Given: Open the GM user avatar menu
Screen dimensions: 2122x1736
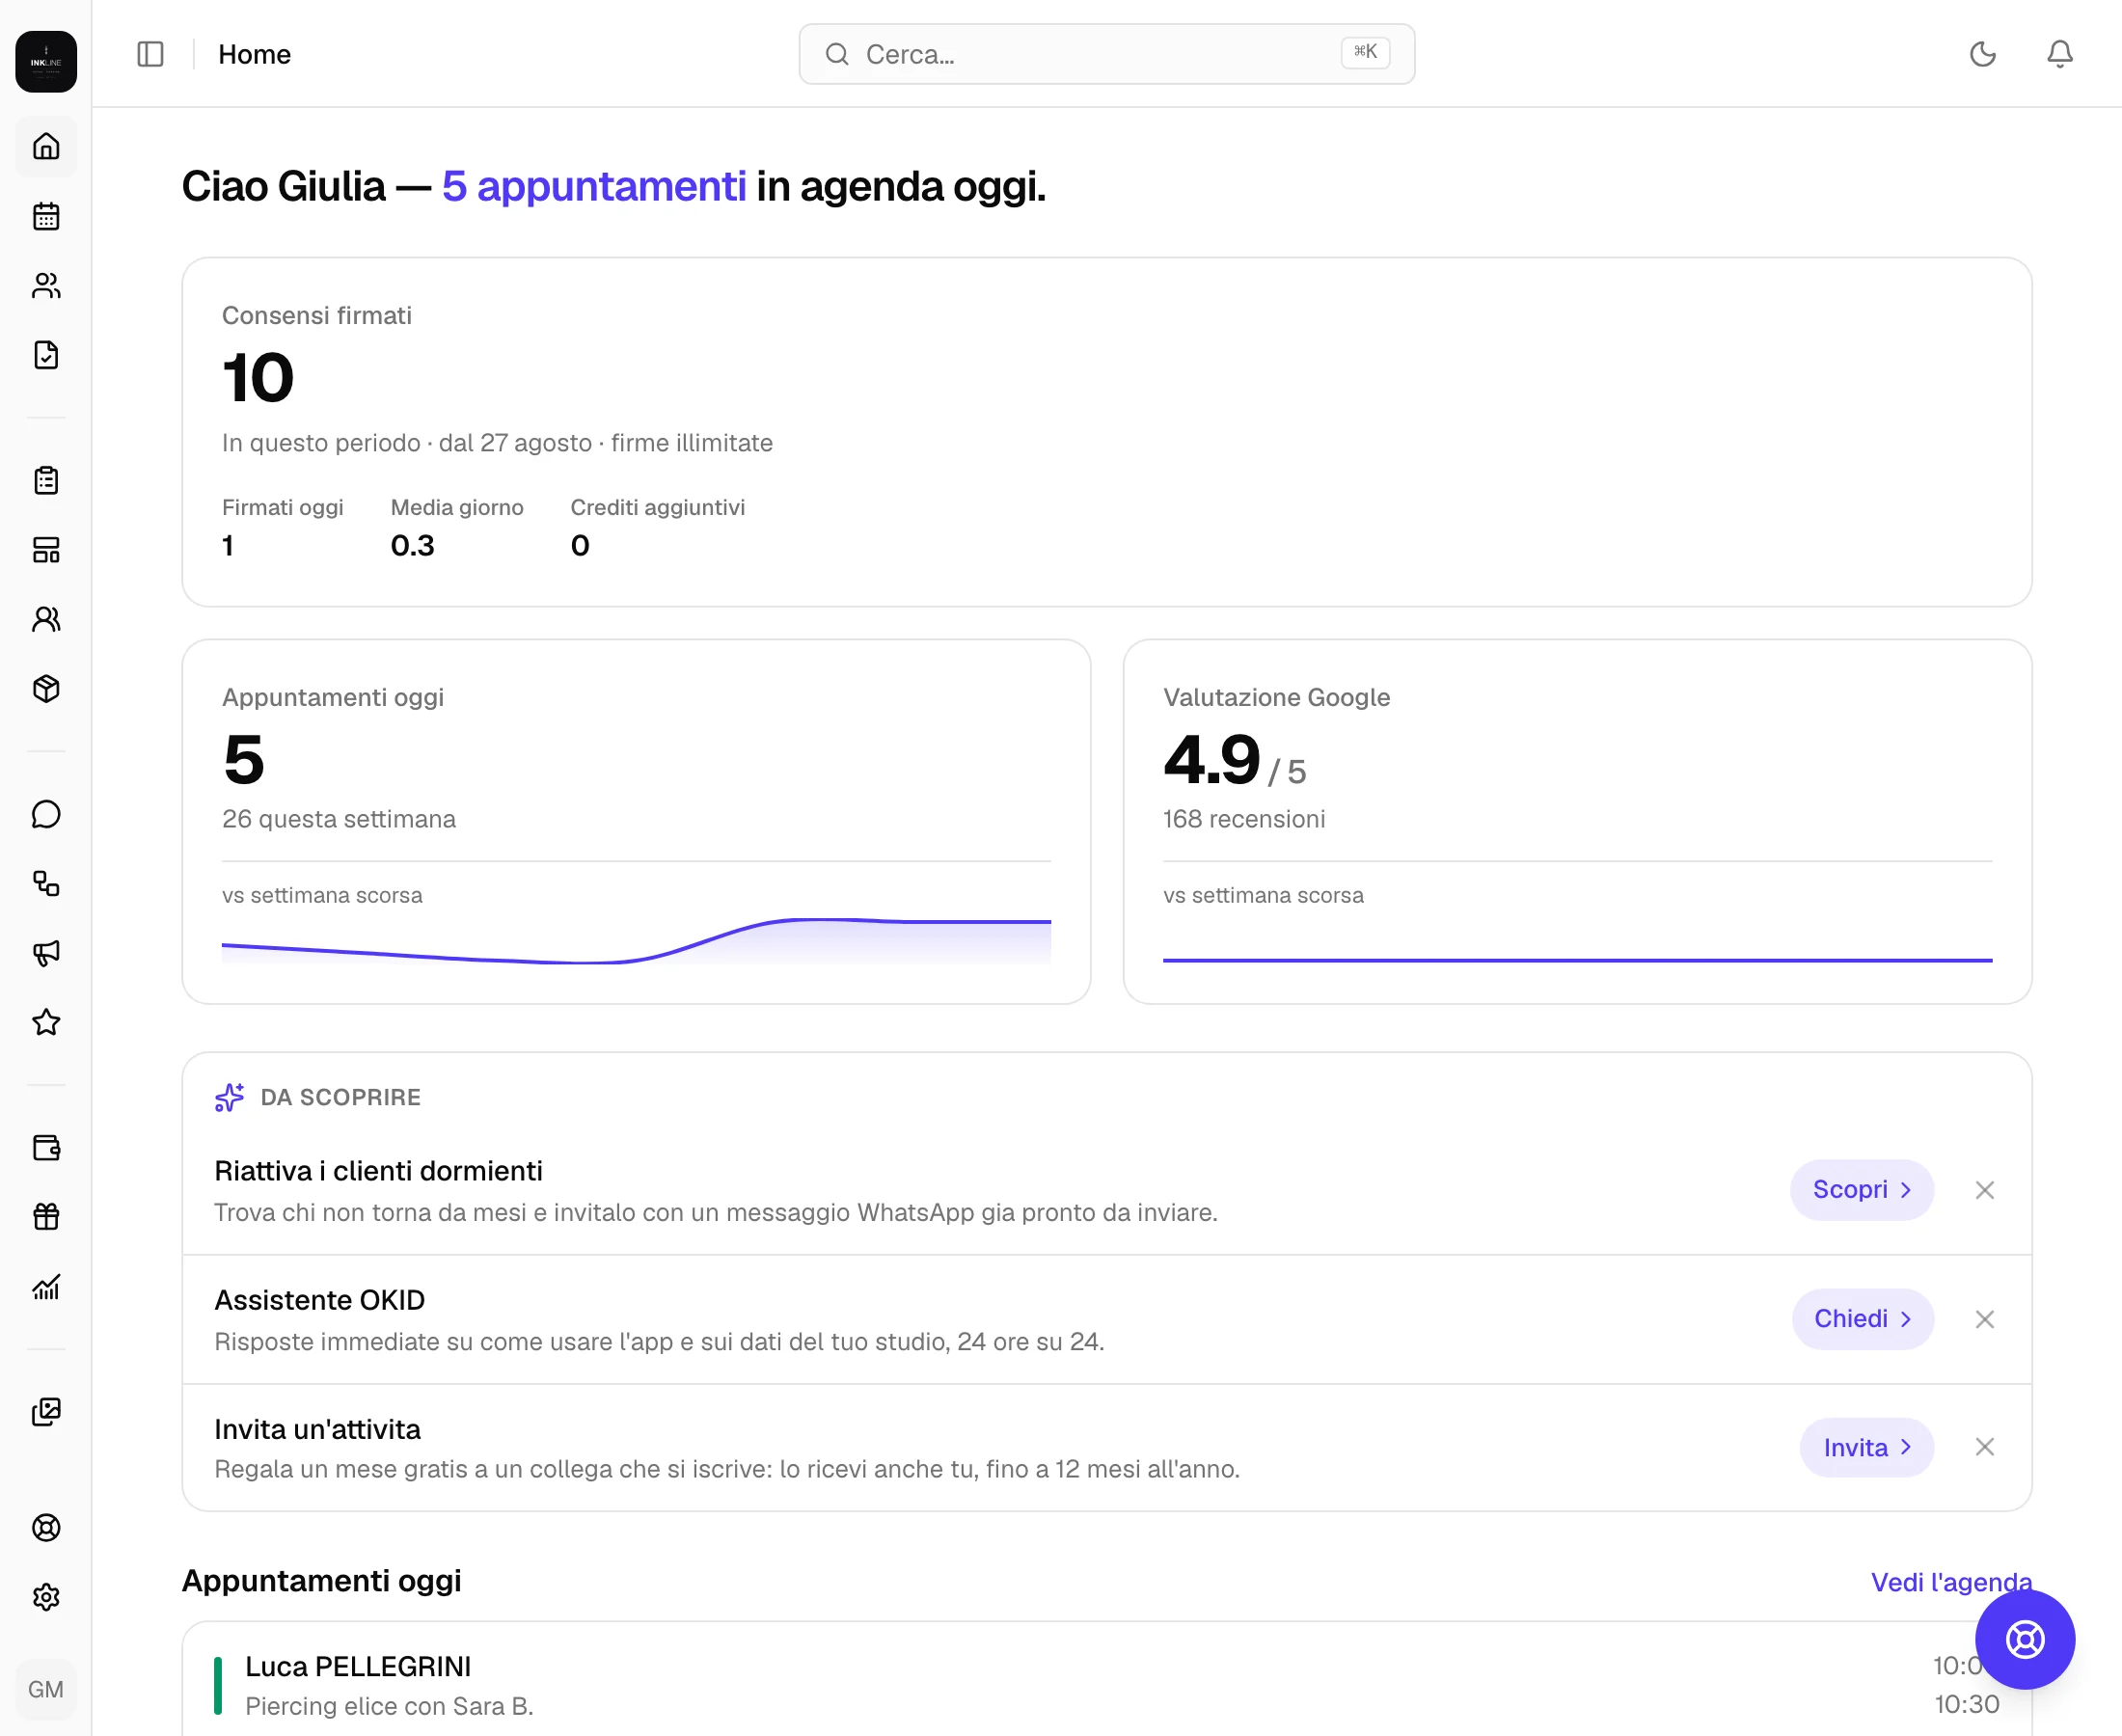Looking at the screenshot, I should (x=46, y=1689).
